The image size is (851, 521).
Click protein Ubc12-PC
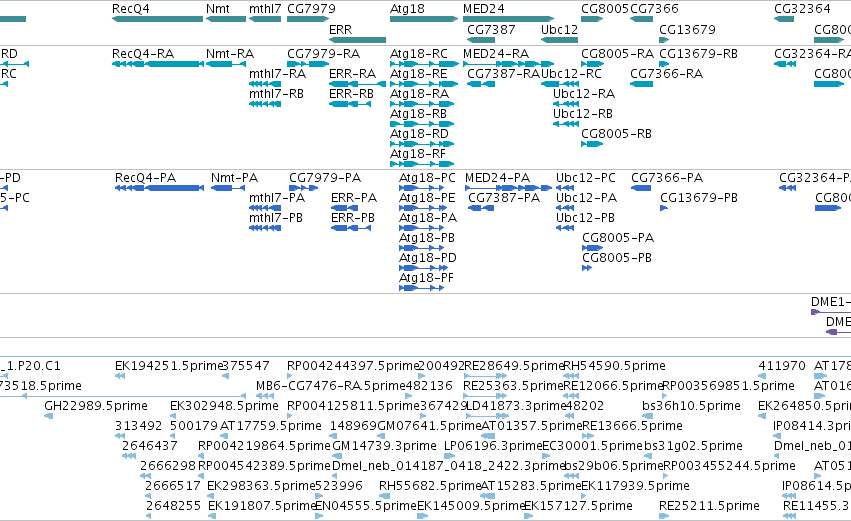pyautogui.click(x=565, y=188)
